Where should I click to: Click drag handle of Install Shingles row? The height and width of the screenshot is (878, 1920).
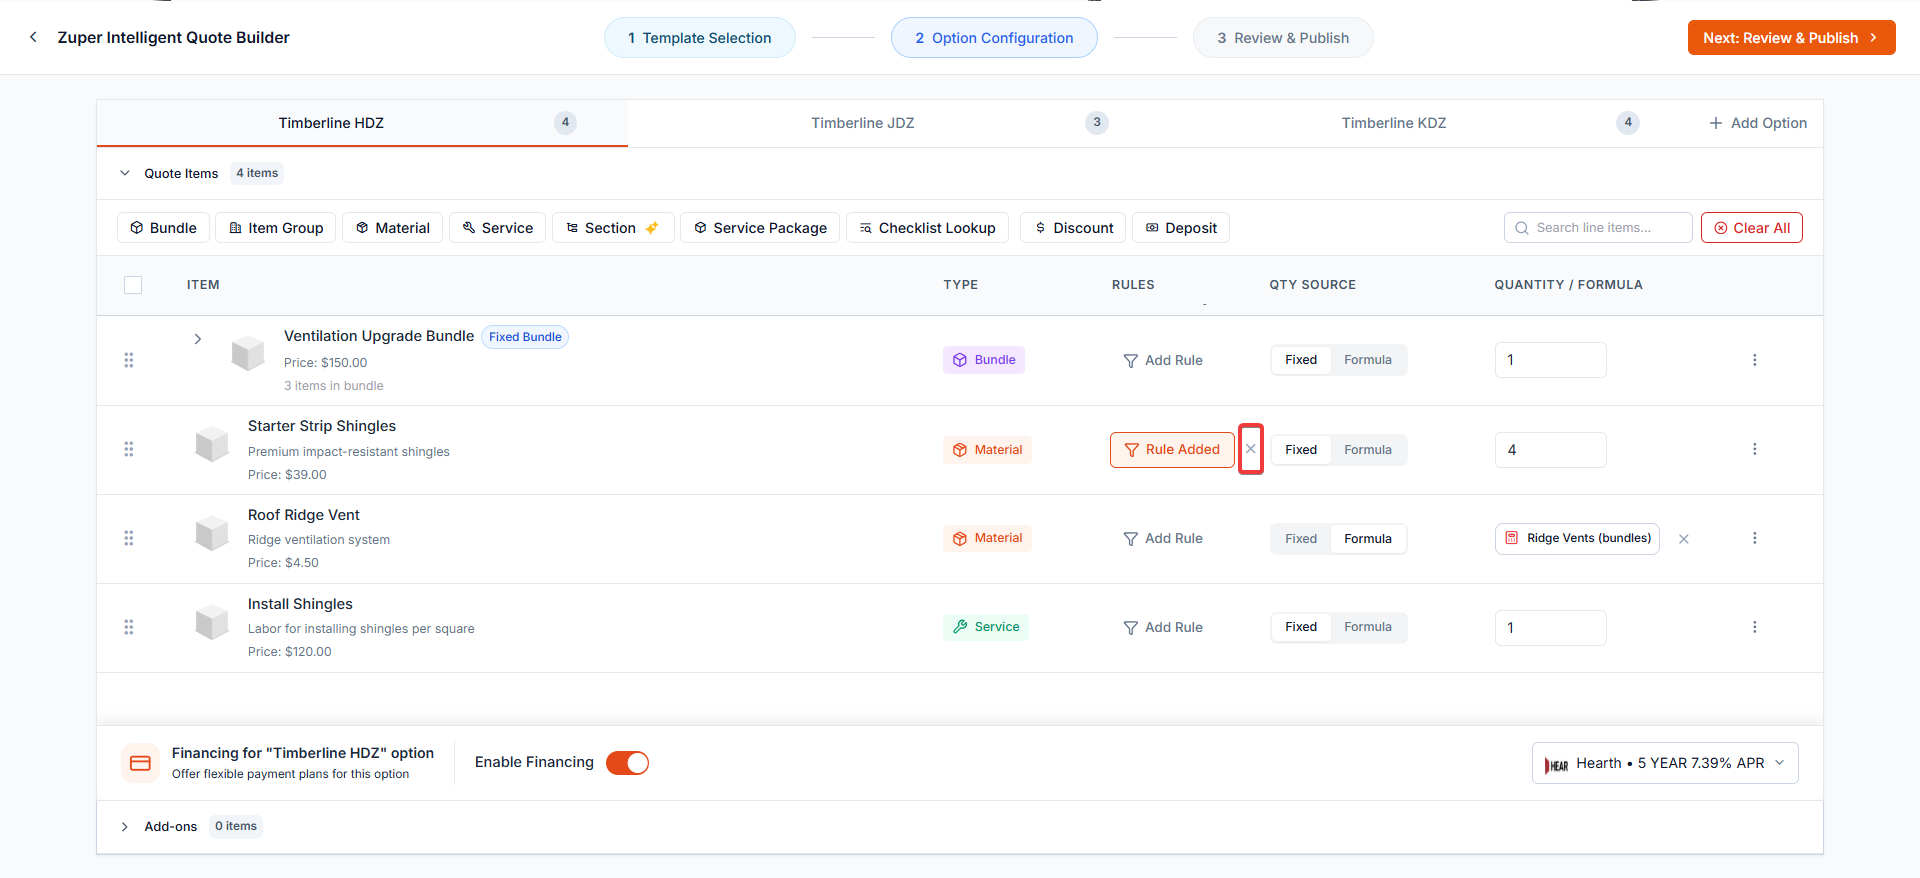(128, 627)
